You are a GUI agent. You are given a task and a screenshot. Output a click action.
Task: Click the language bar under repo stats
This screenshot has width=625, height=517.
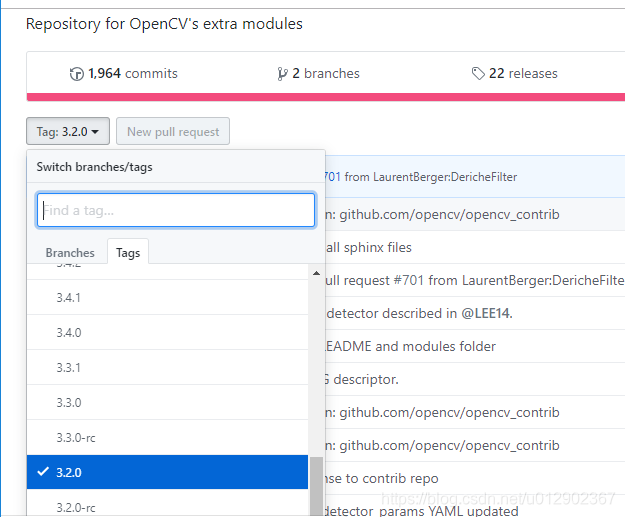tap(326, 97)
